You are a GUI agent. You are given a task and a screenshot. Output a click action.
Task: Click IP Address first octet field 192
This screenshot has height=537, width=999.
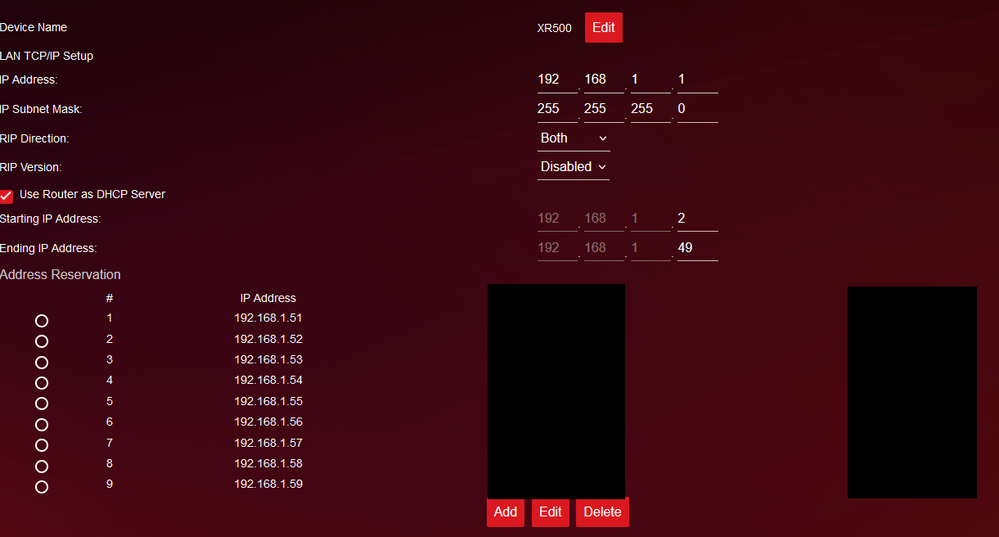click(557, 80)
